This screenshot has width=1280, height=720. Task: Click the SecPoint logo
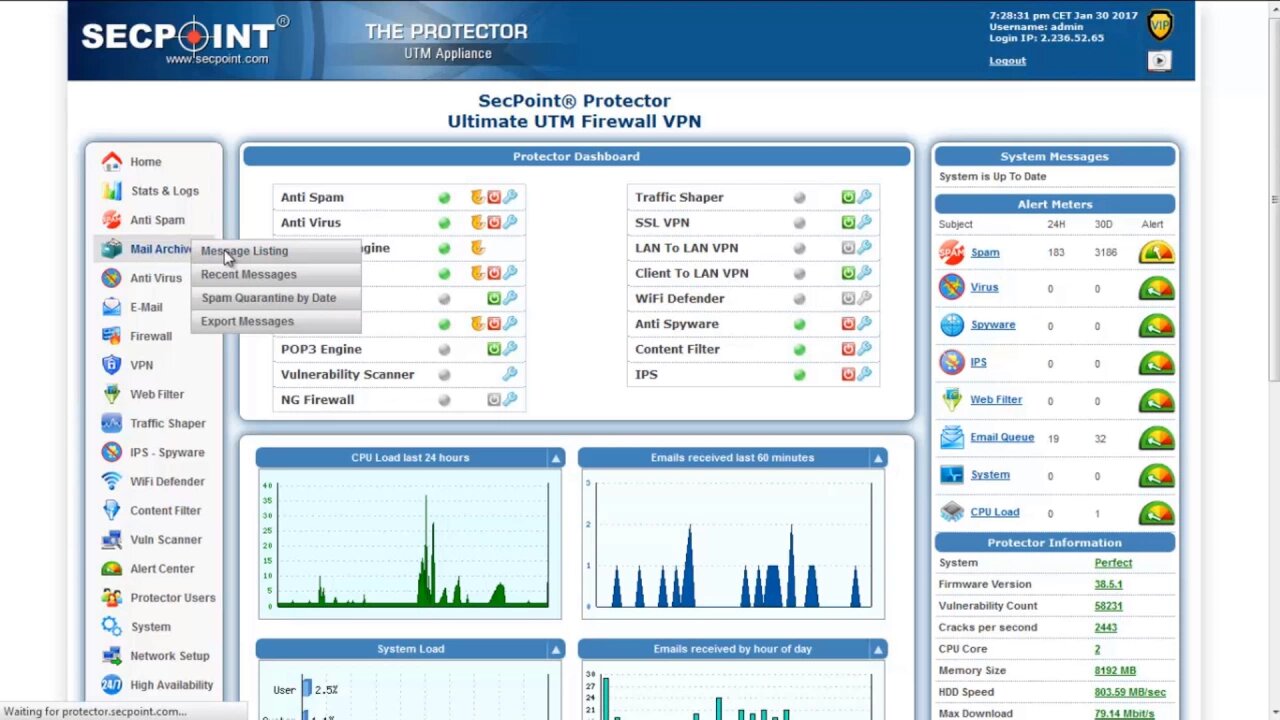click(185, 38)
